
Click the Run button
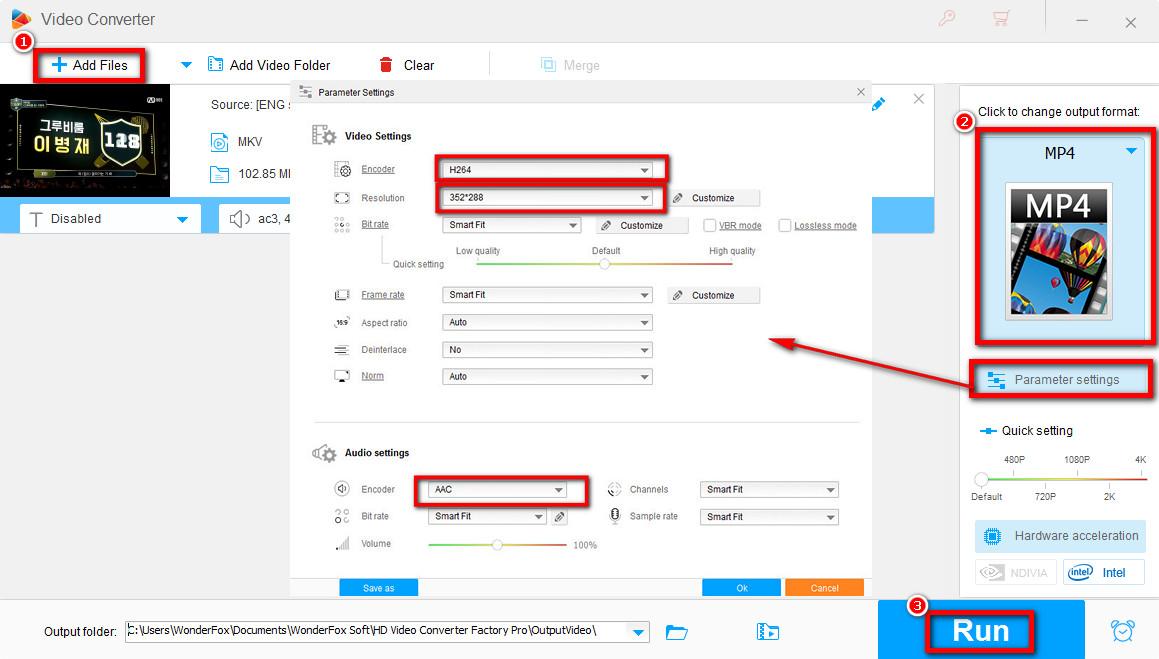980,631
